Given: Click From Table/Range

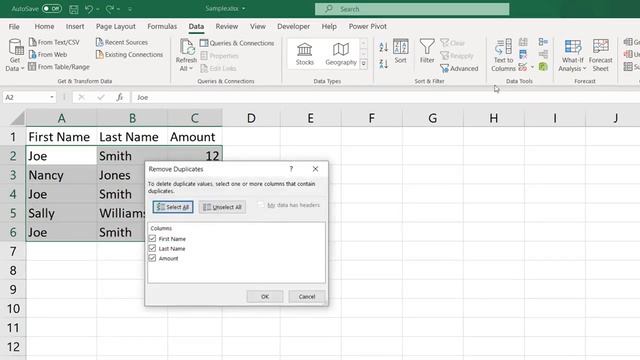Looking at the screenshot, I should coord(59,67).
